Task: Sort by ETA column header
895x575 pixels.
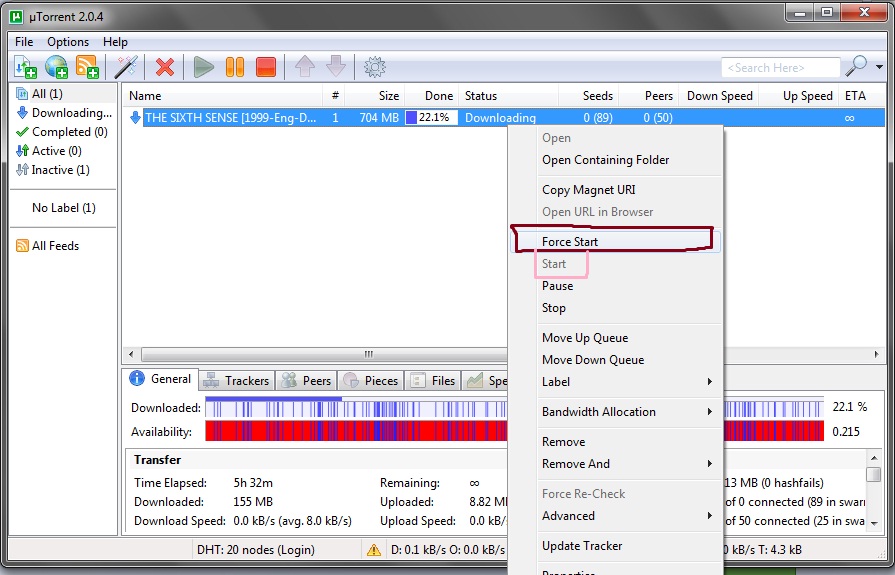Action: pyautogui.click(x=862, y=96)
